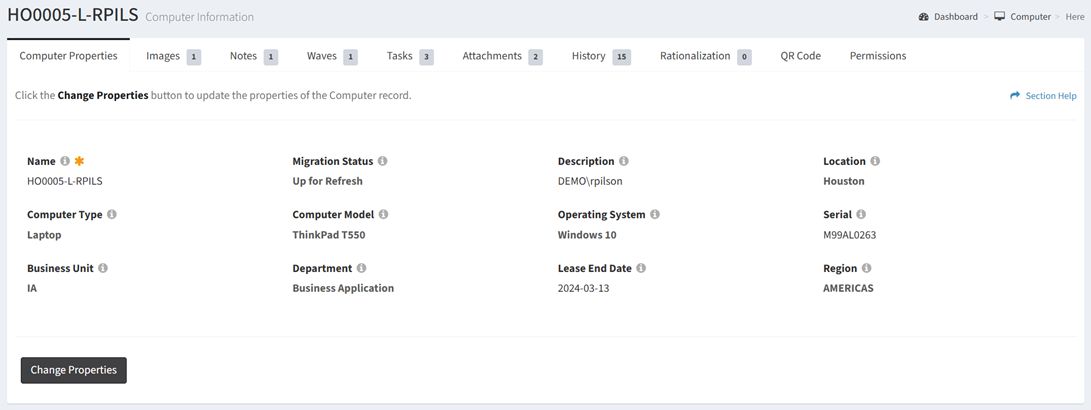Screen dimensions: 1091x410
Task: Click info icon beside Operating System
Action: [655, 215]
